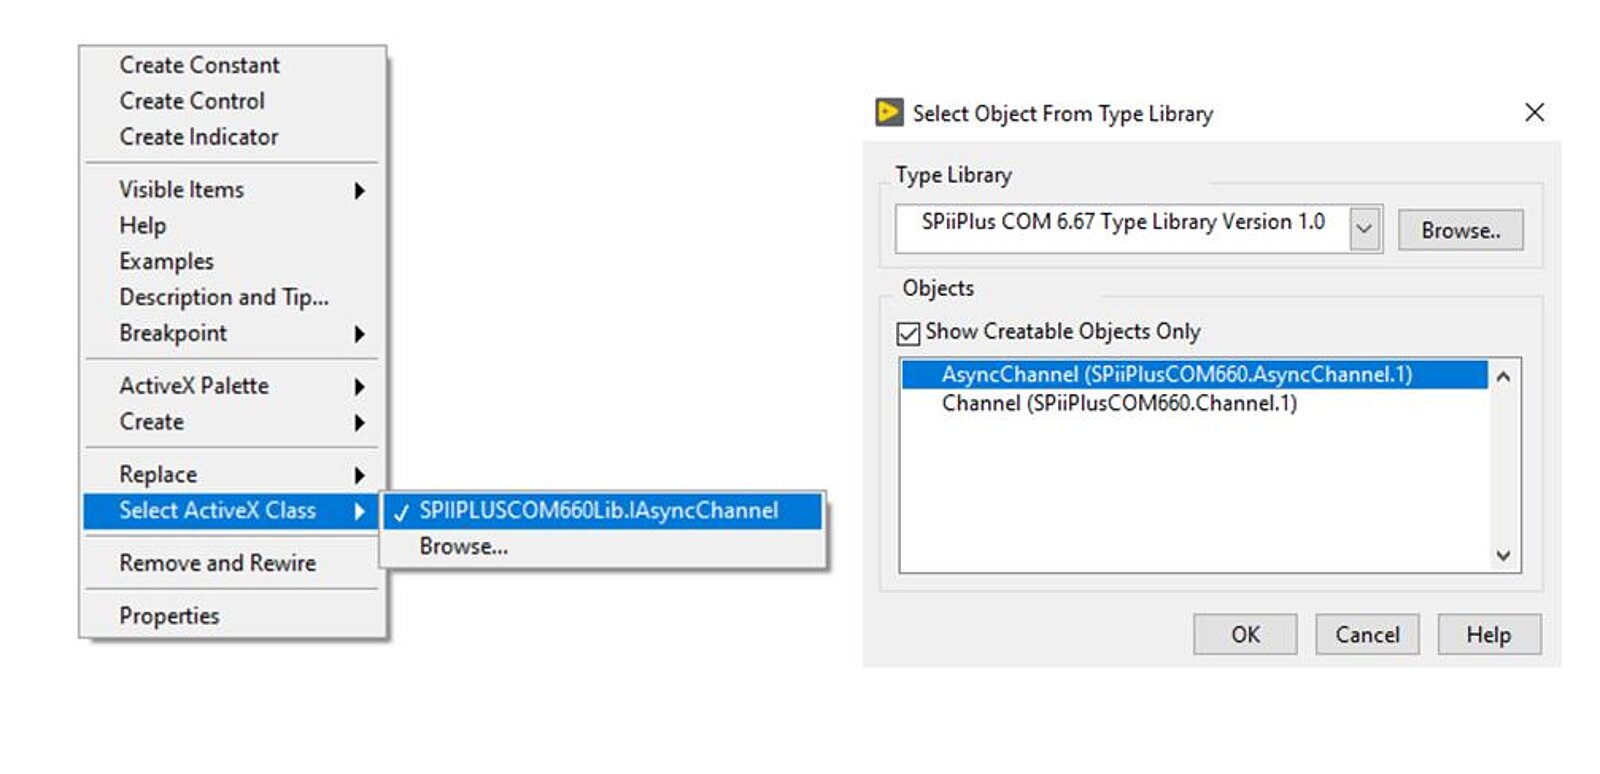Select checked SPIIPLUSCOM660Lib.IAsyncChannel class

coord(603,511)
